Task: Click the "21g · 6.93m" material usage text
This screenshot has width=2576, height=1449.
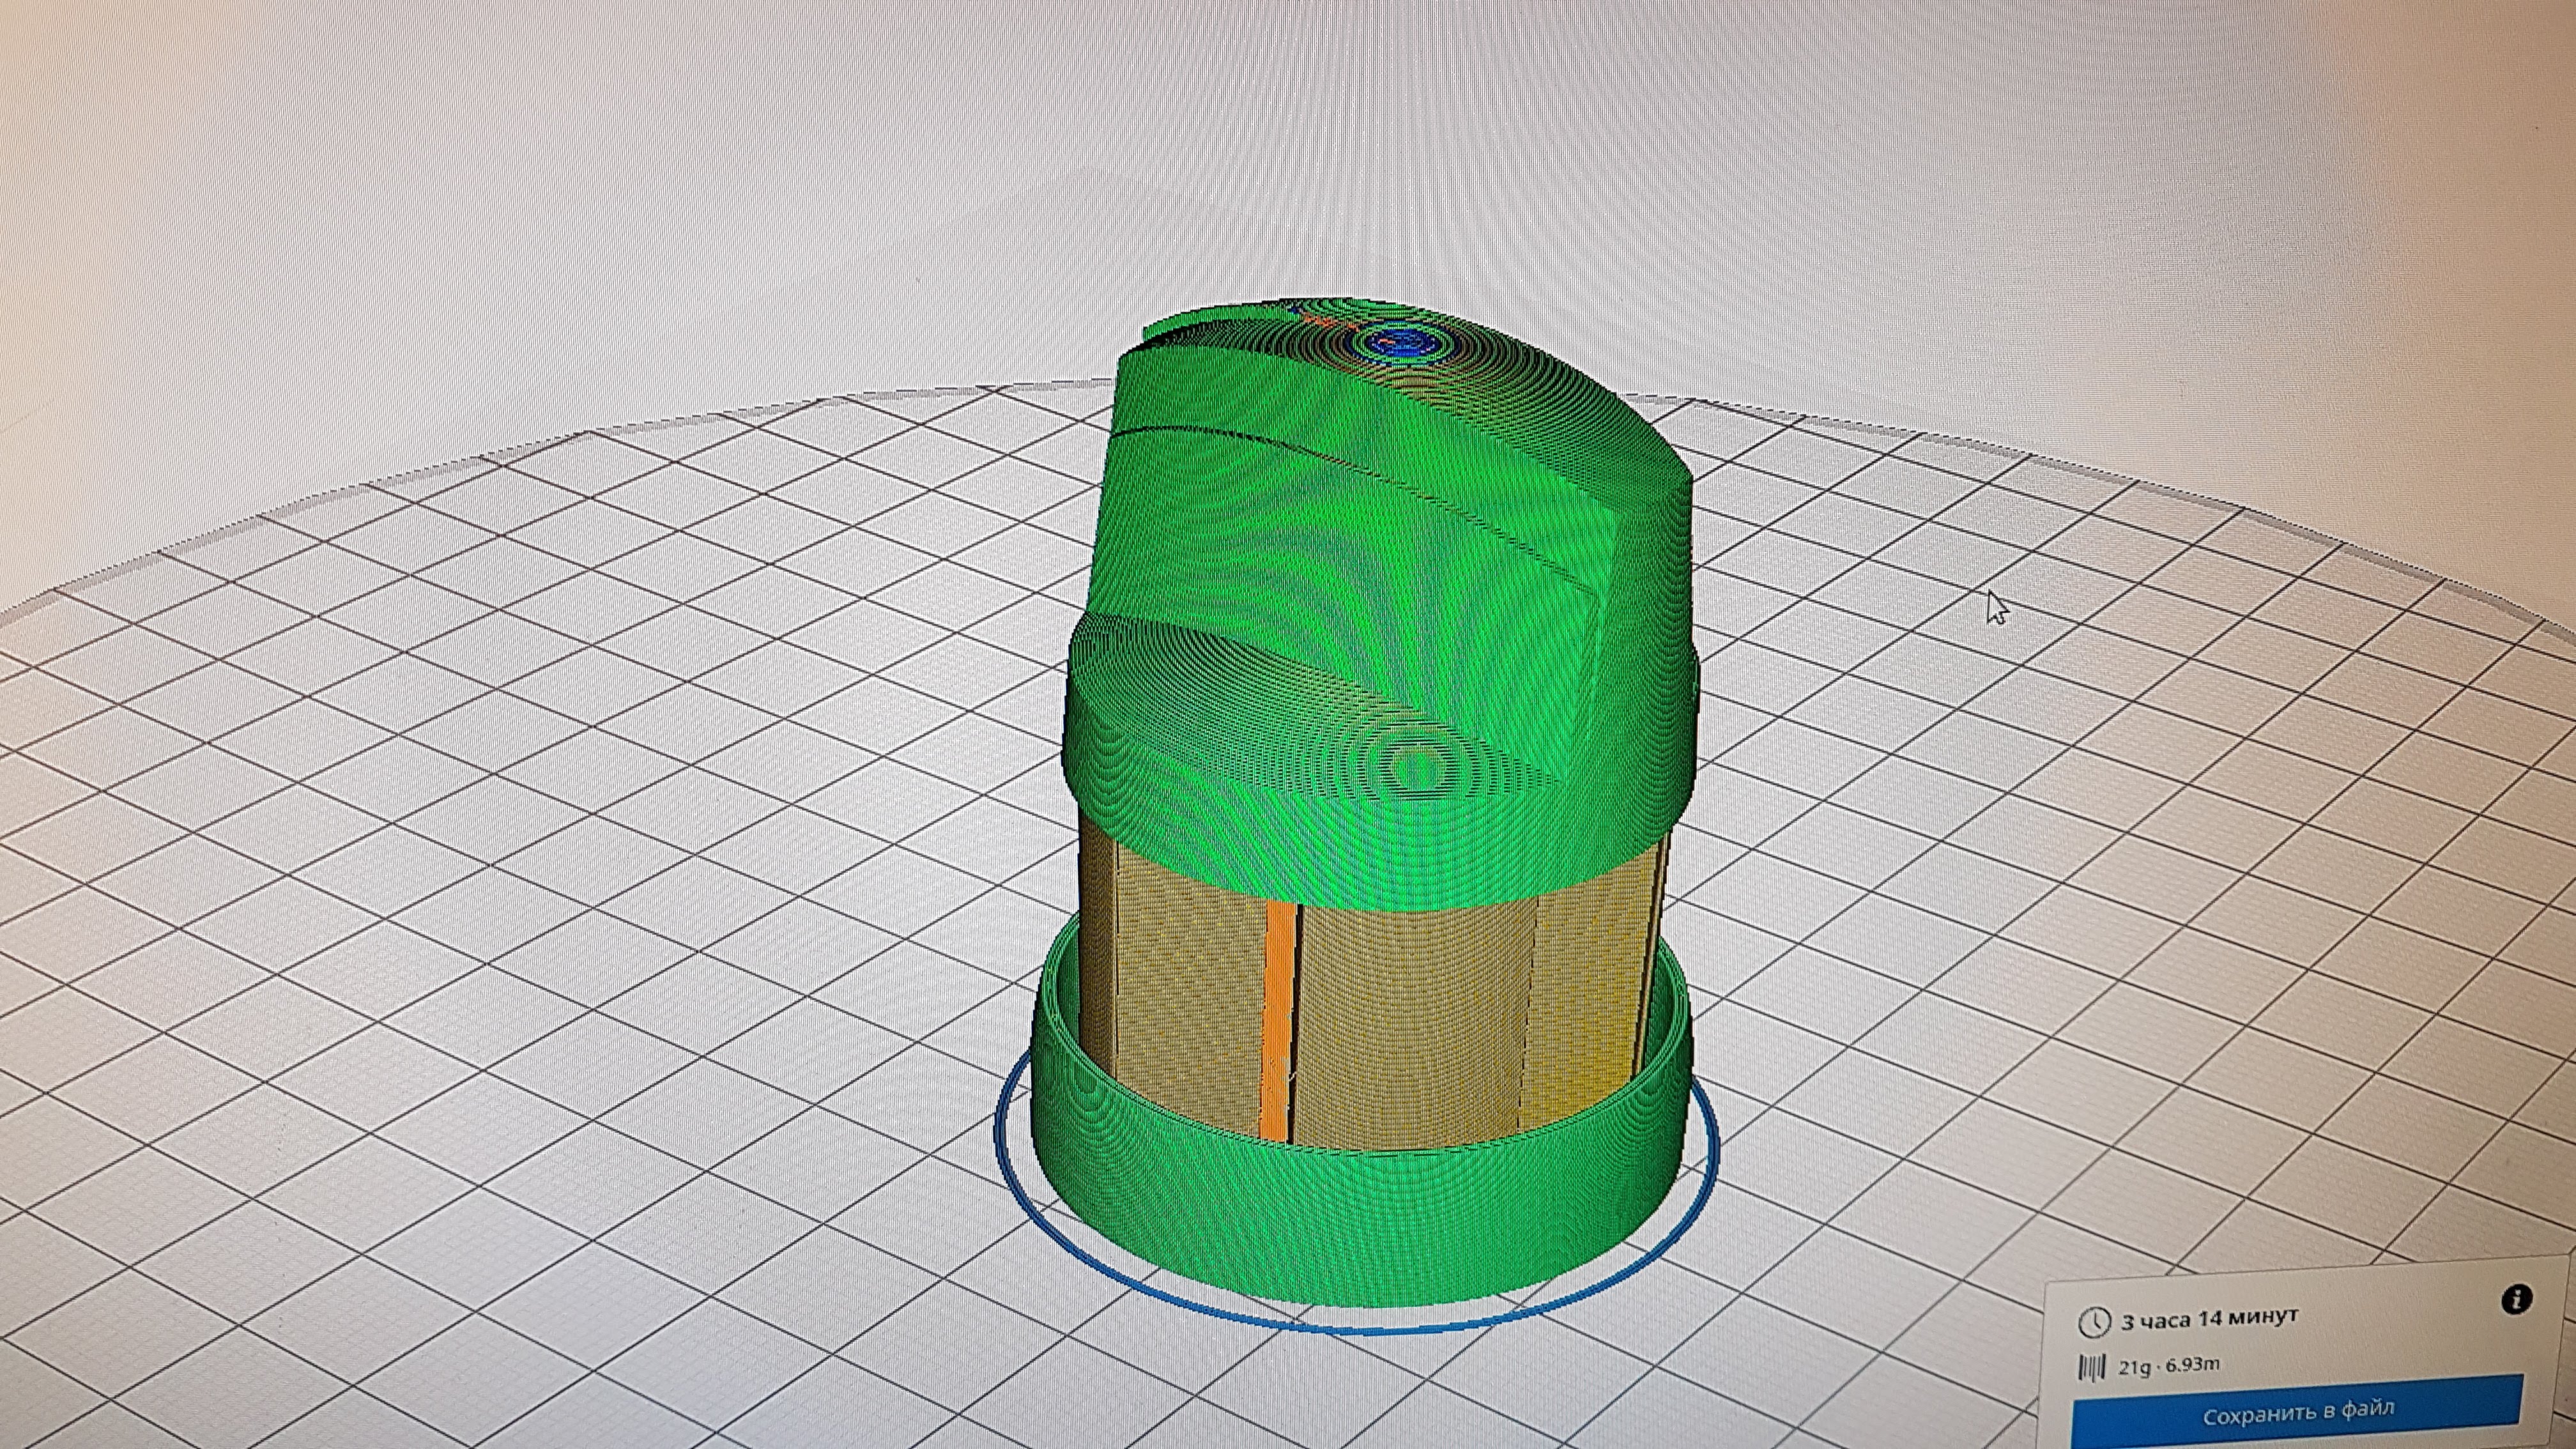Action: click(x=2168, y=1366)
